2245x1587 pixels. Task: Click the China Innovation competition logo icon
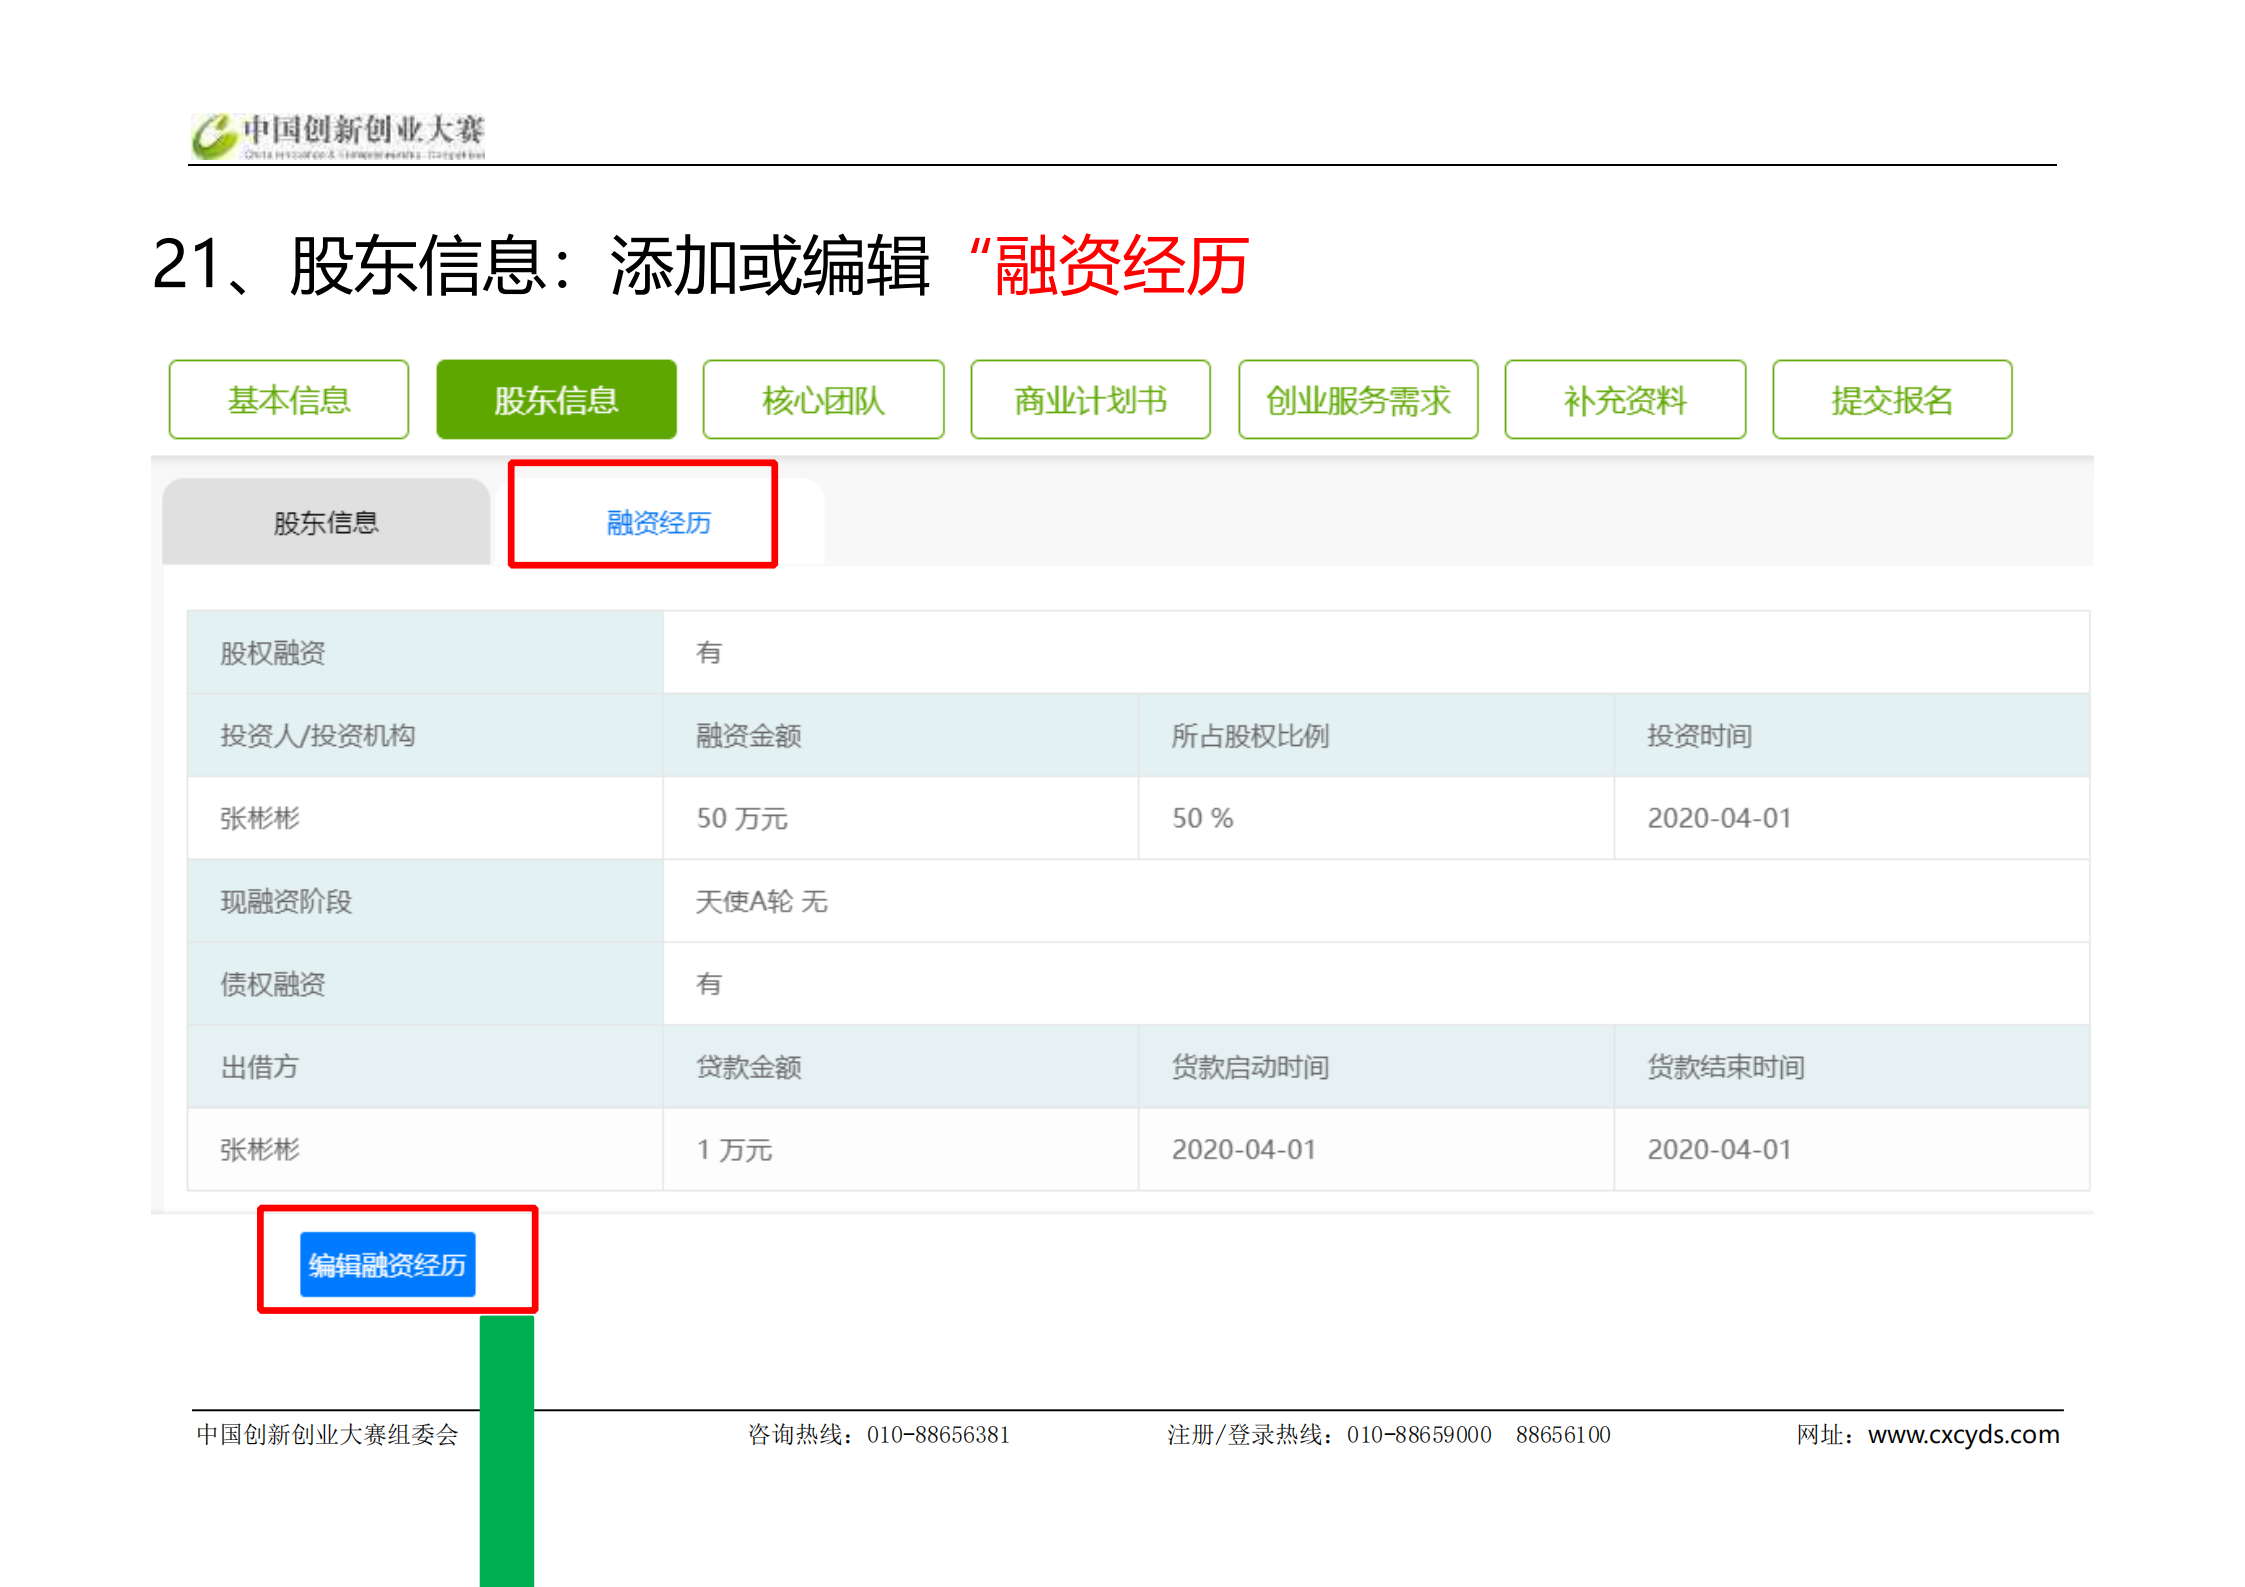pyautogui.click(x=214, y=135)
